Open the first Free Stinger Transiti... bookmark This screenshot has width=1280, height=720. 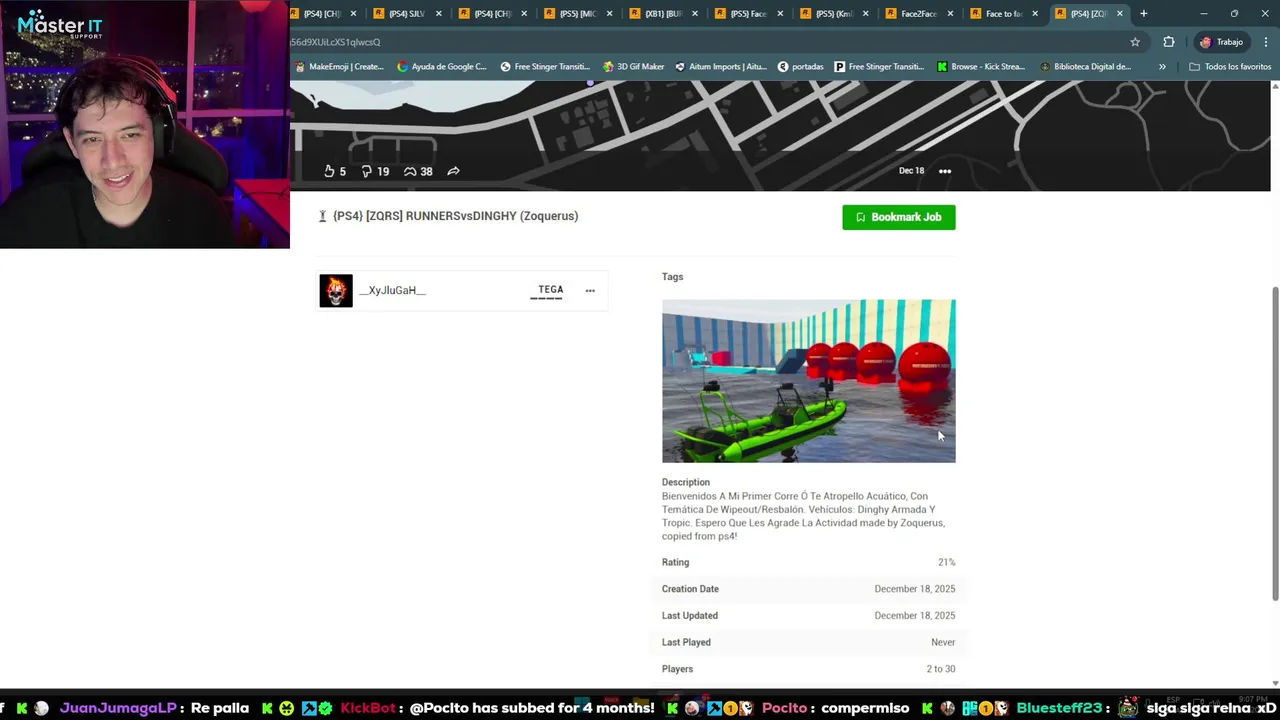tap(545, 67)
